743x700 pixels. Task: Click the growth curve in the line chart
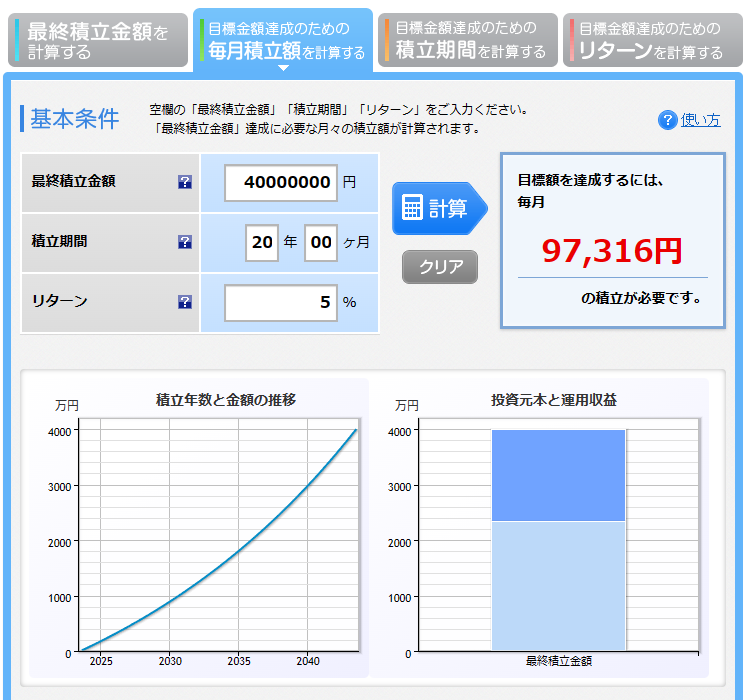click(239, 549)
